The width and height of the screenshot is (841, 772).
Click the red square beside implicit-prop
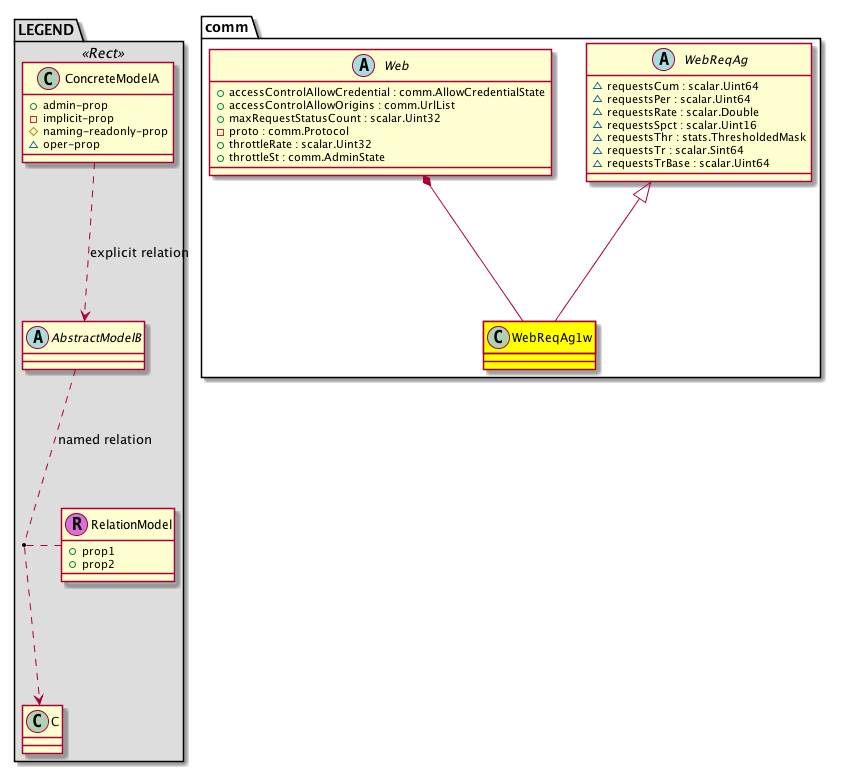pyautogui.click(x=32, y=118)
